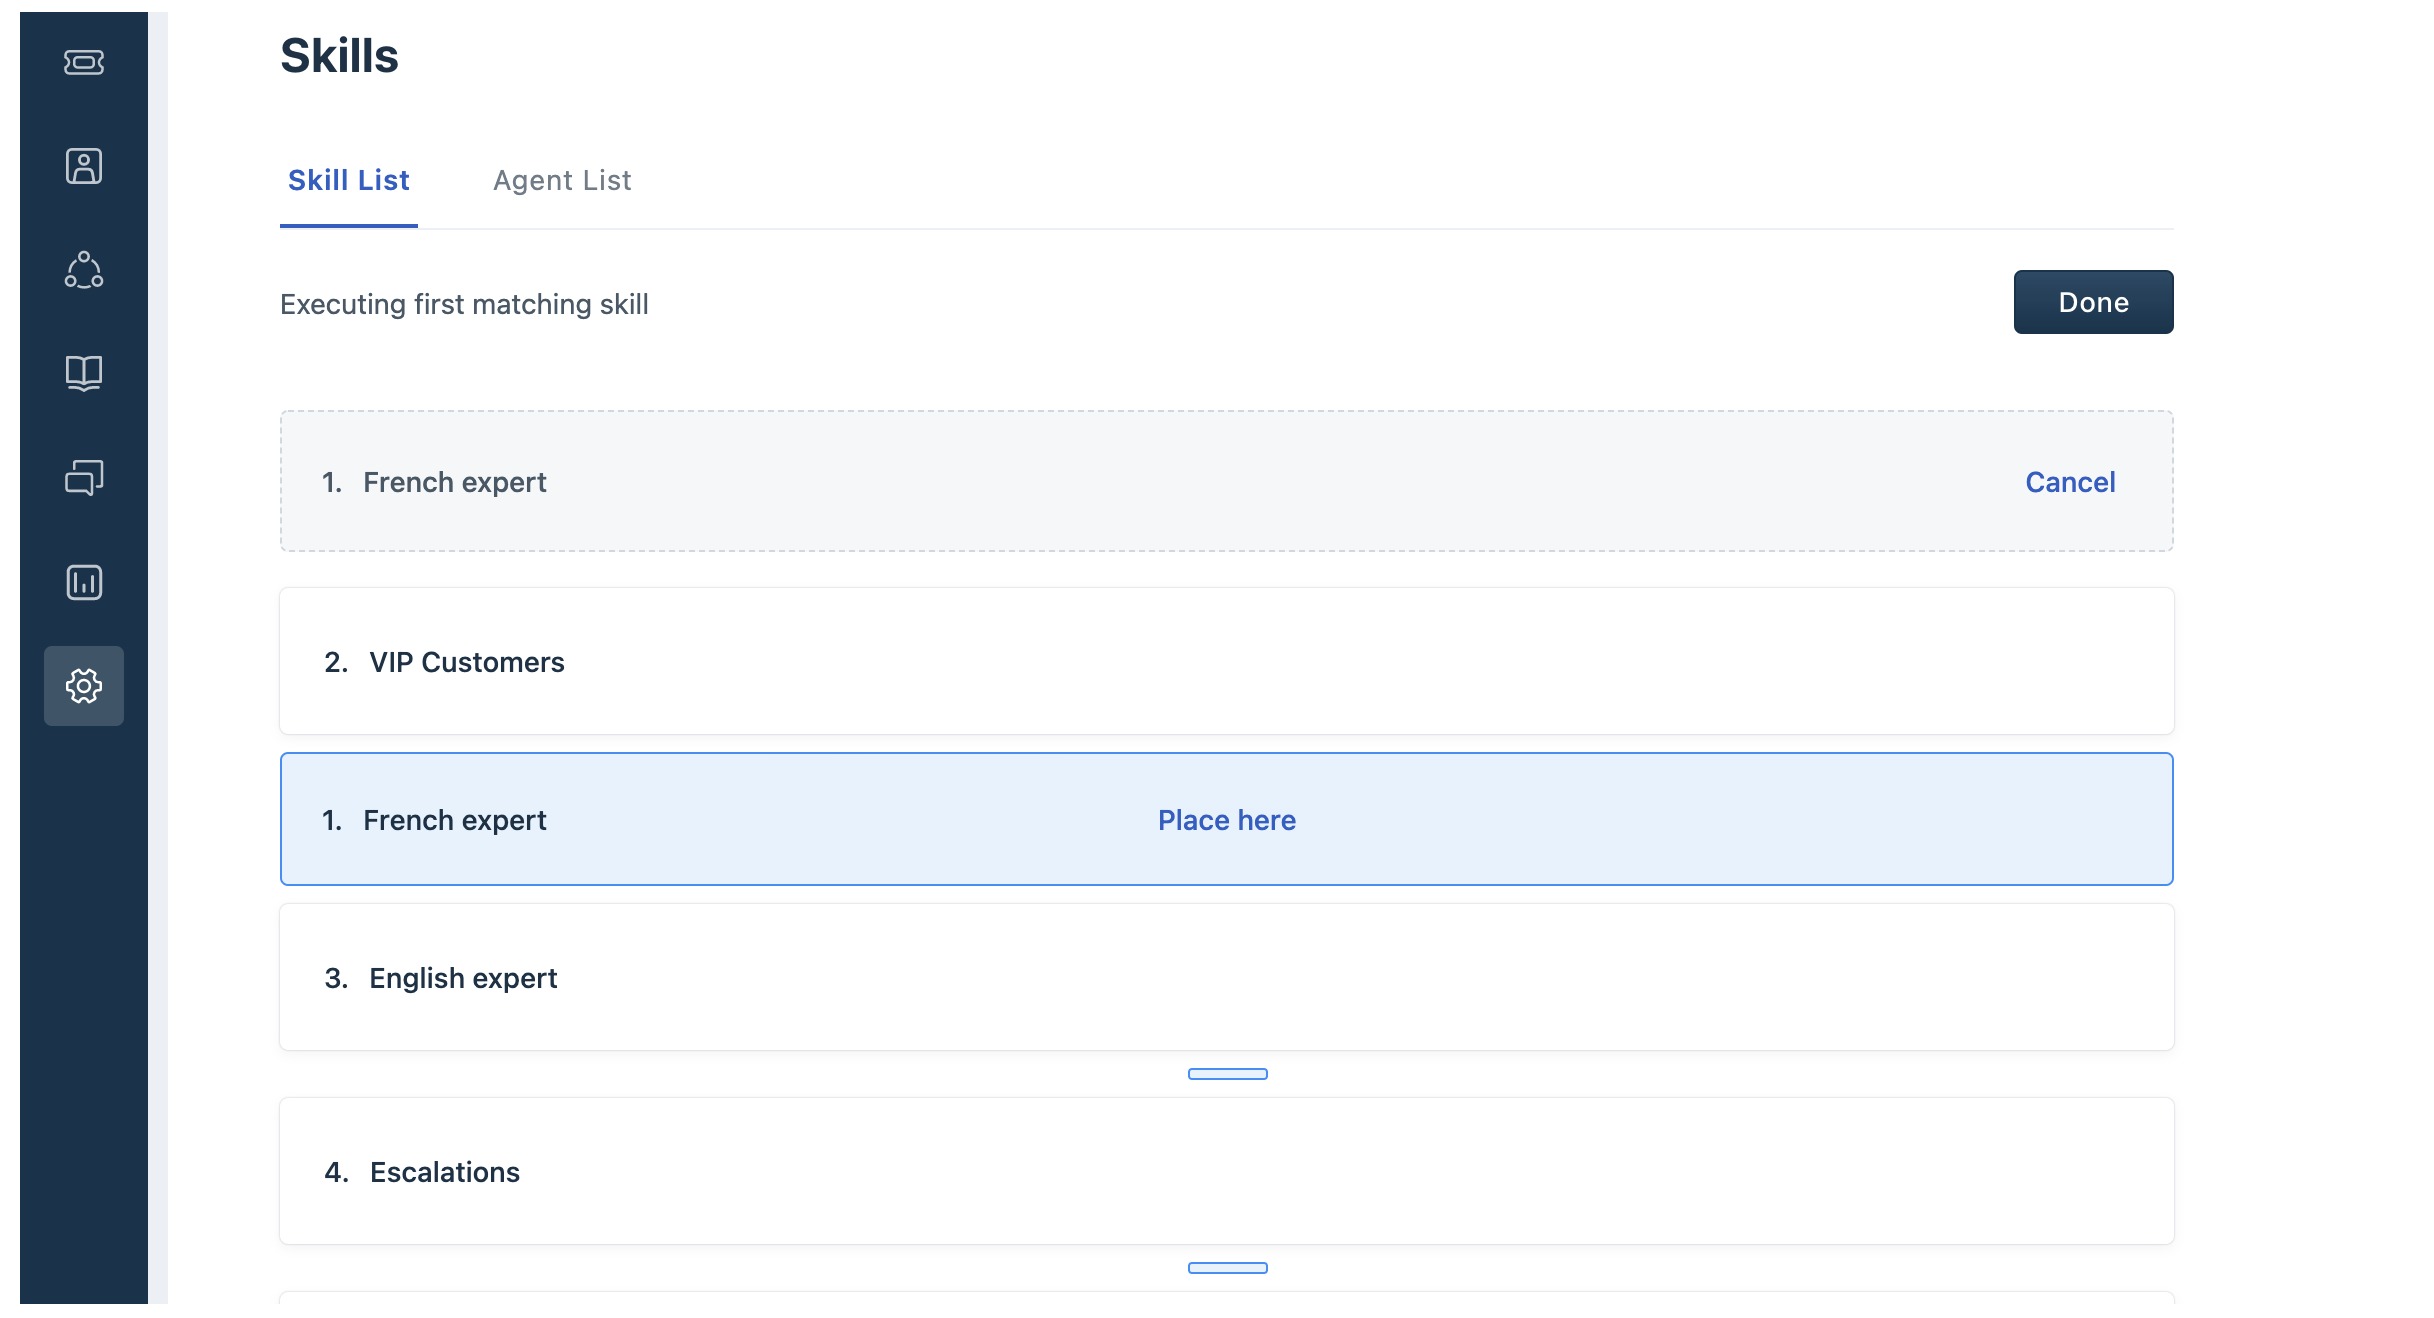Click the Skills page heading

coord(339,56)
